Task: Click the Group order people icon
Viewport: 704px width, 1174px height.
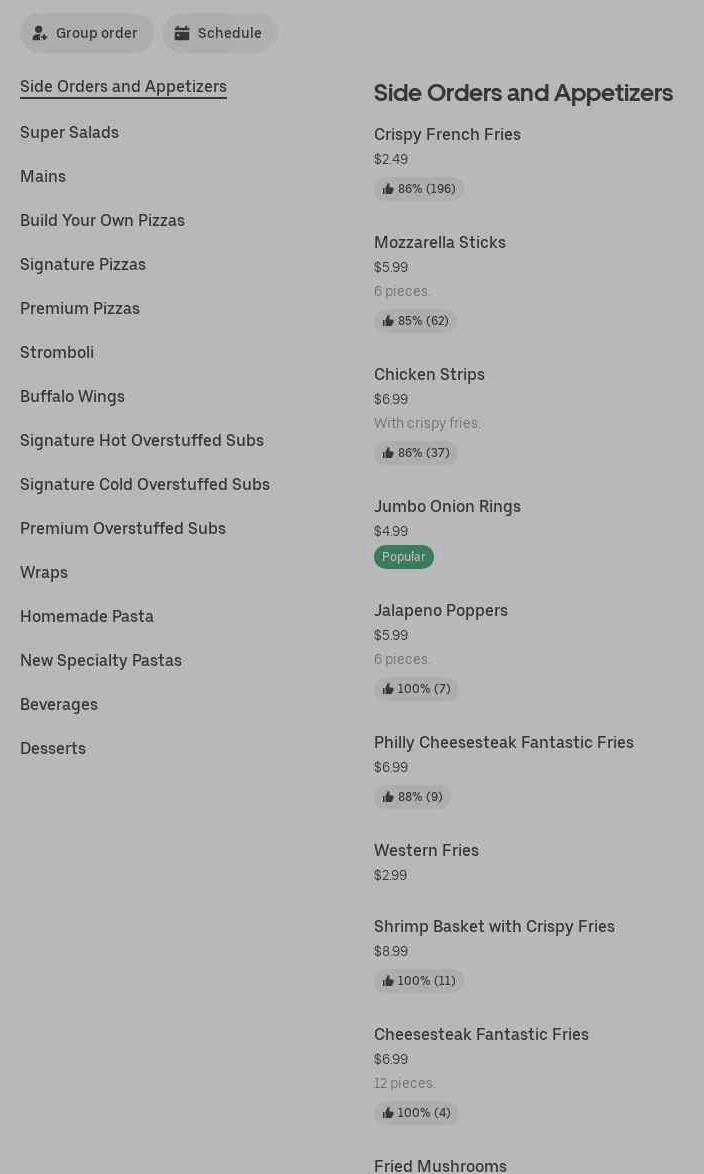Action: [x=40, y=33]
